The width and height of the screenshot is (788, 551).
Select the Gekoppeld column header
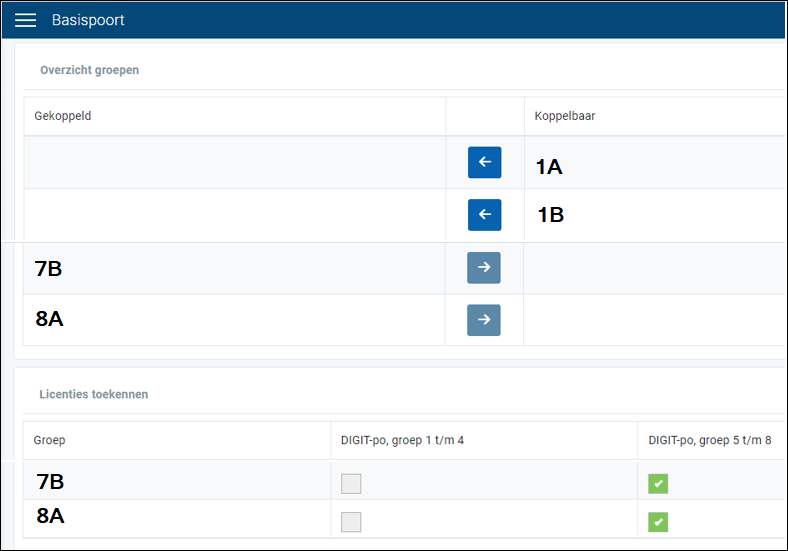(x=63, y=116)
